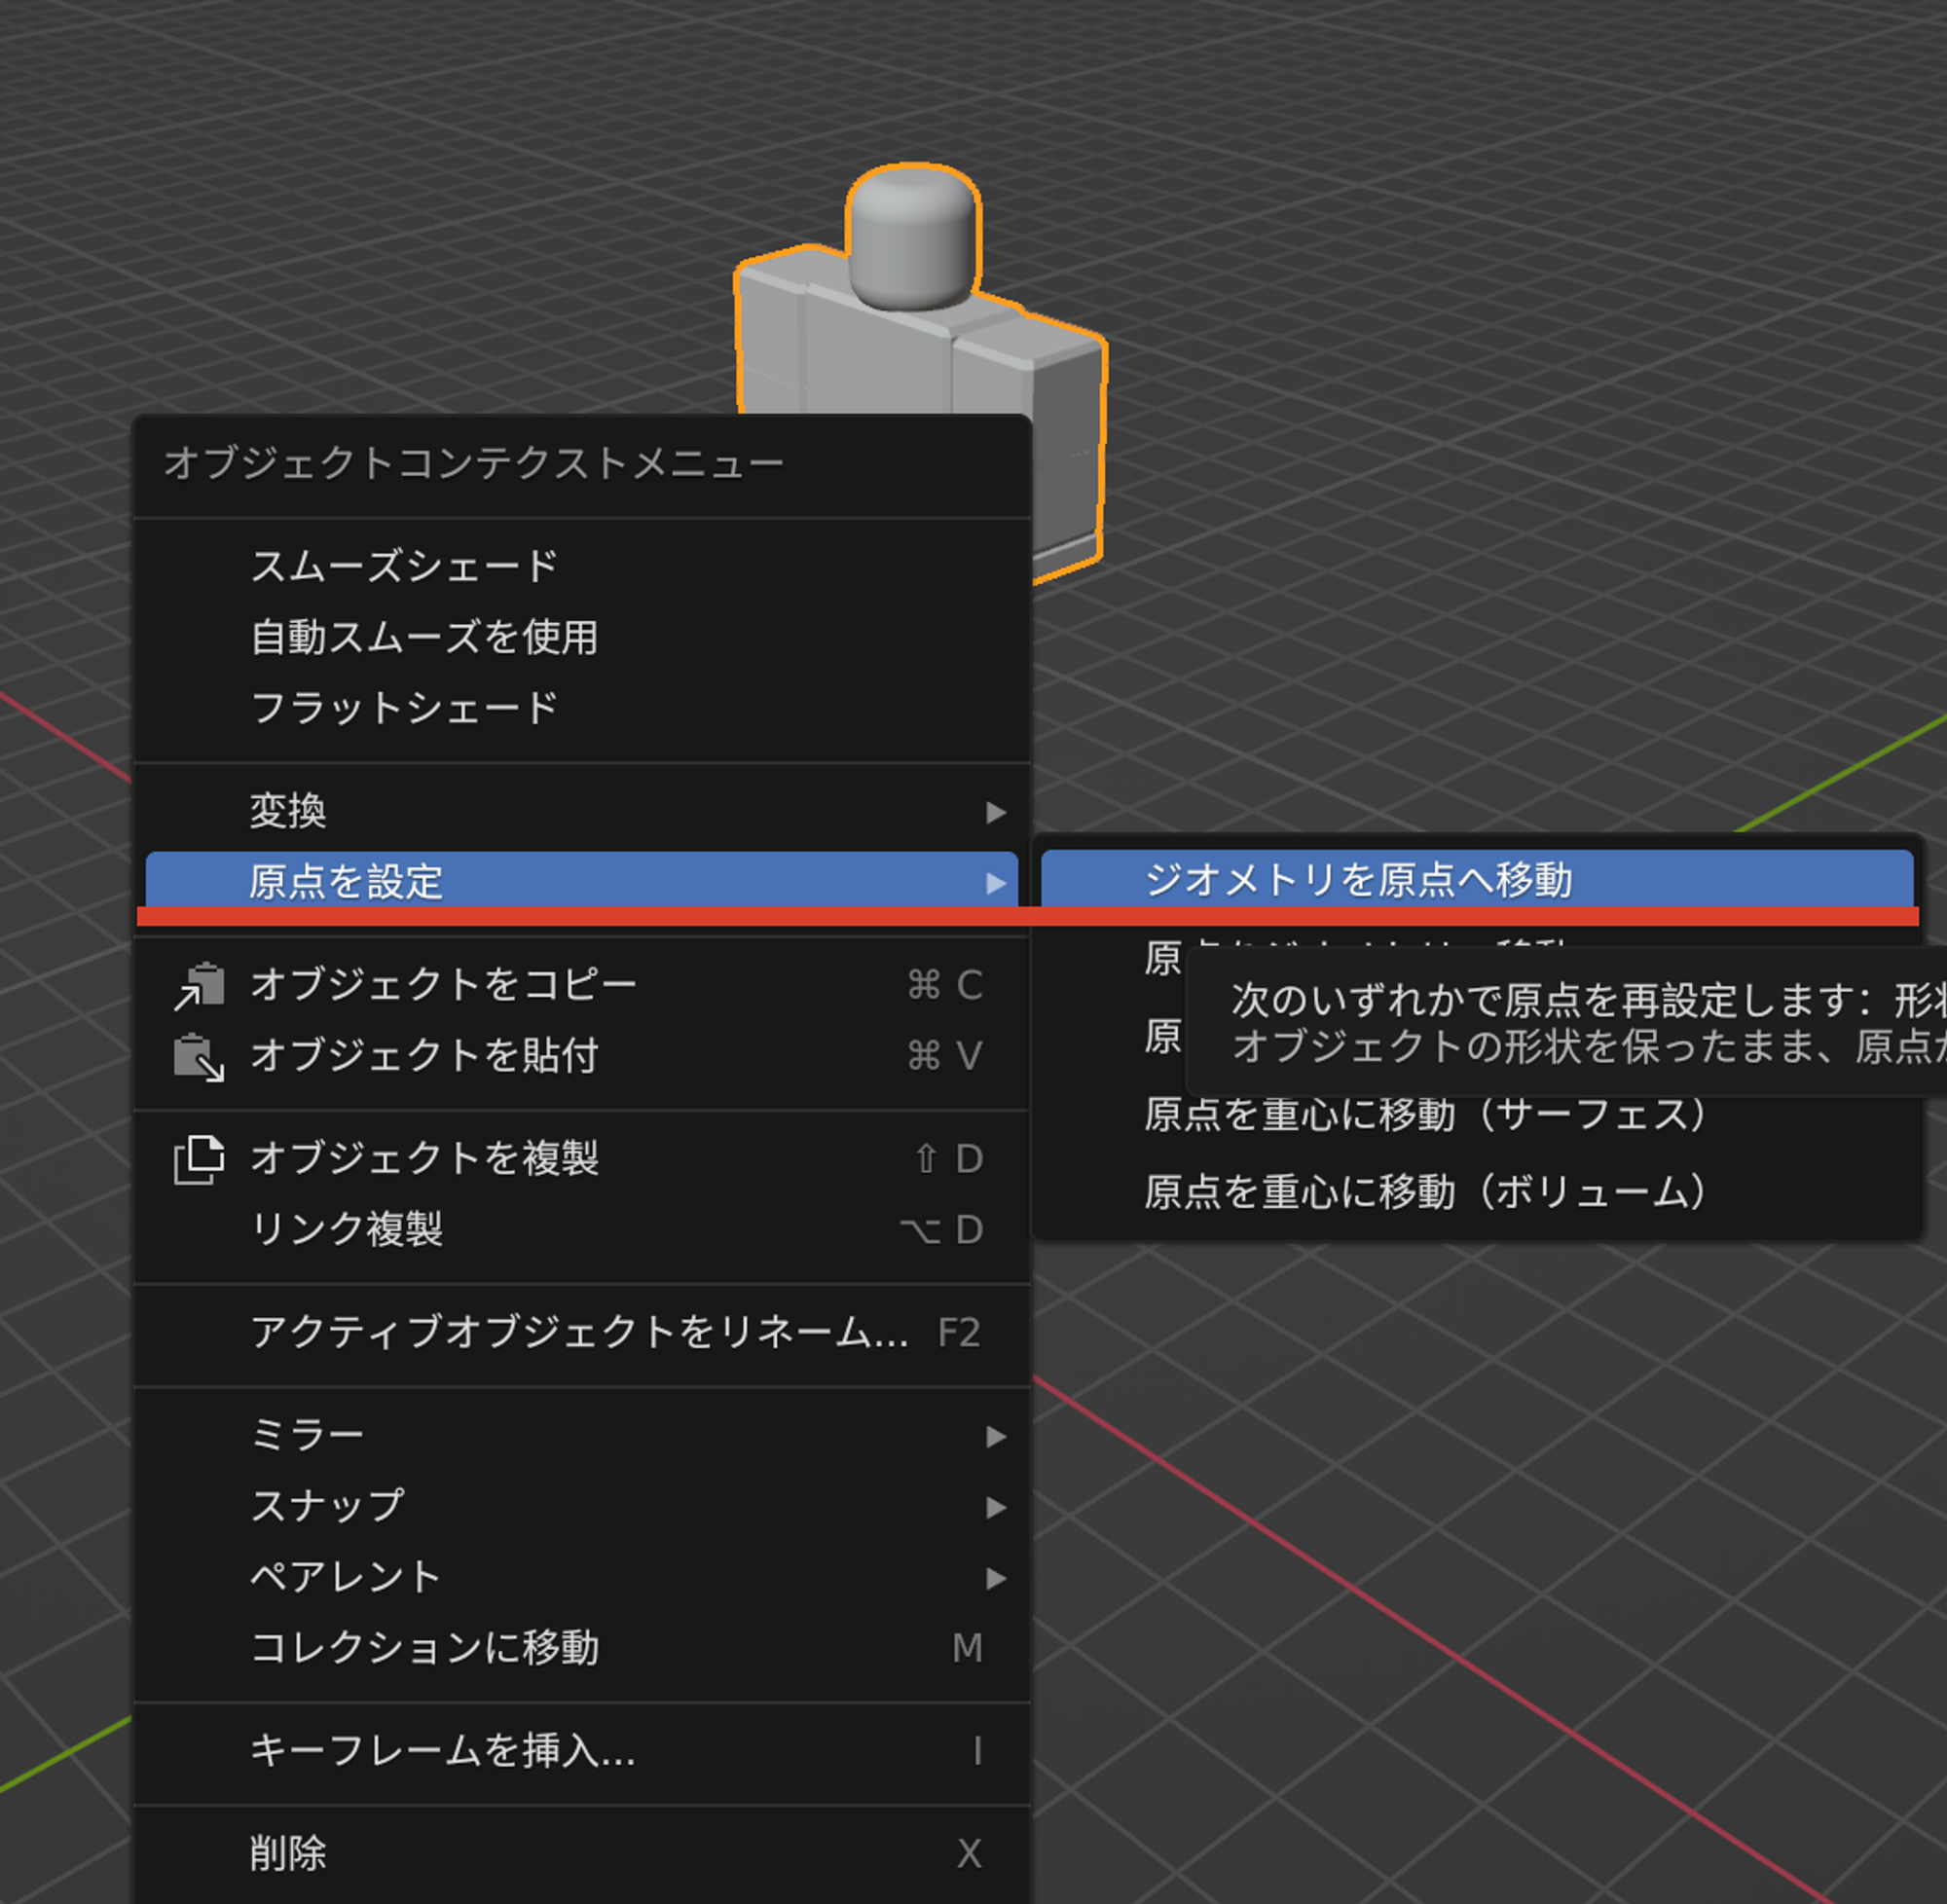Choose リンク複製 menu entry

click(581, 1229)
